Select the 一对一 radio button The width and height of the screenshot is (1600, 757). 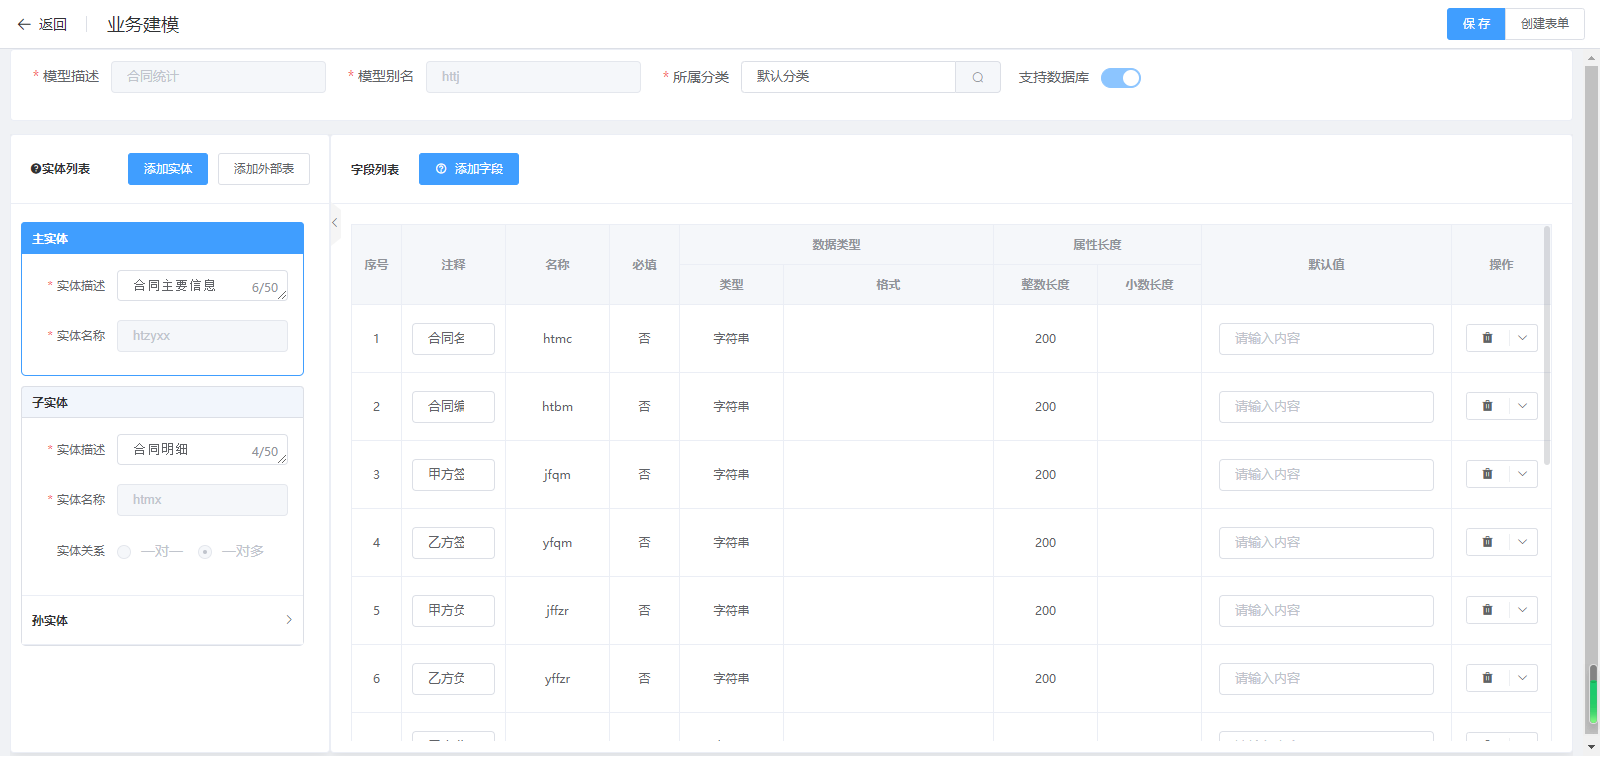124,552
